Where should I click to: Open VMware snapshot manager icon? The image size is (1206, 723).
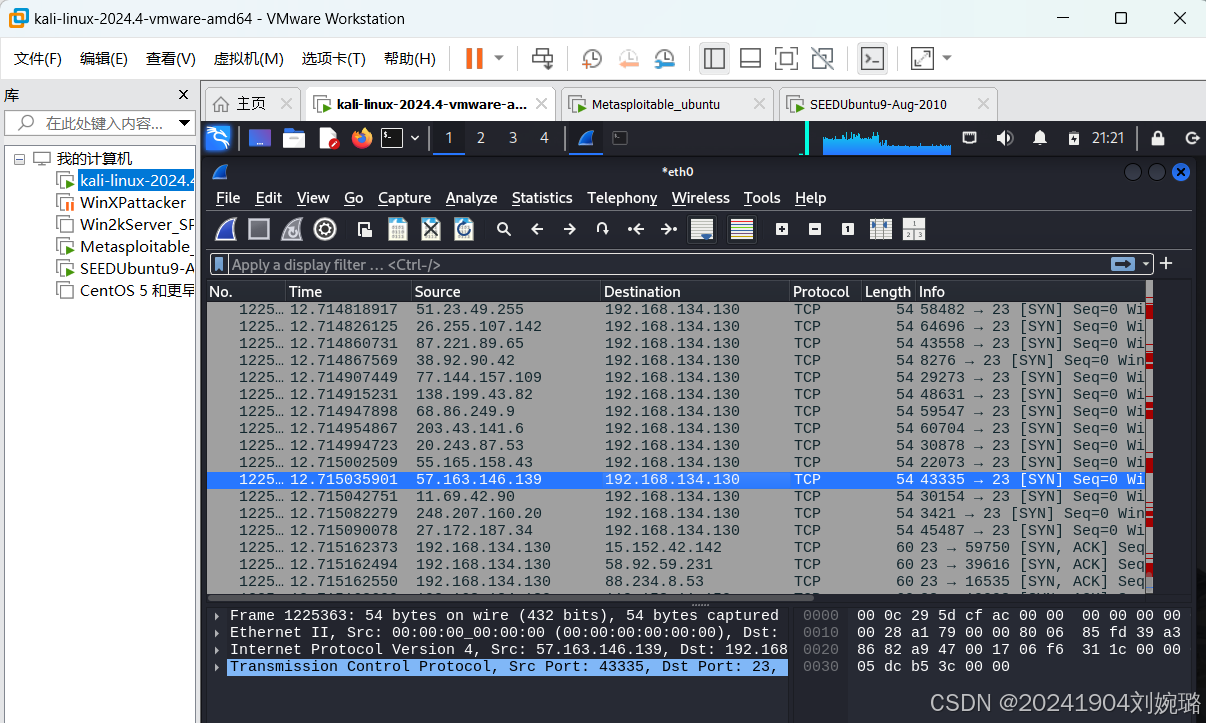[x=664, y=59]
